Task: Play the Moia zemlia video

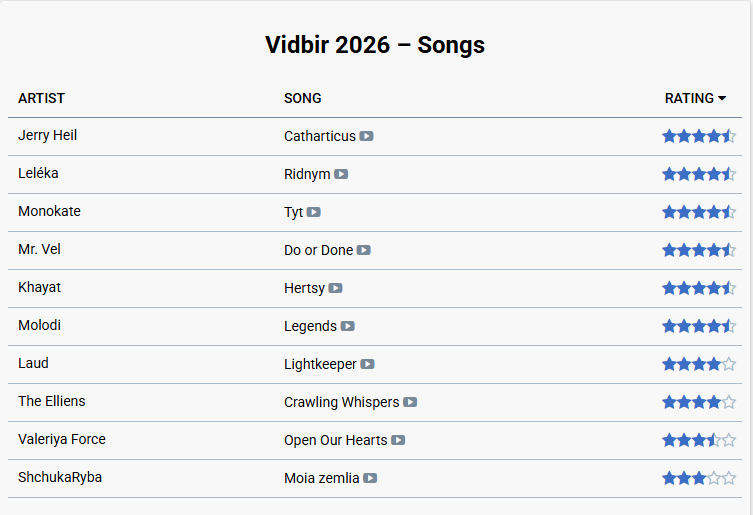Action: click(370, 478)
